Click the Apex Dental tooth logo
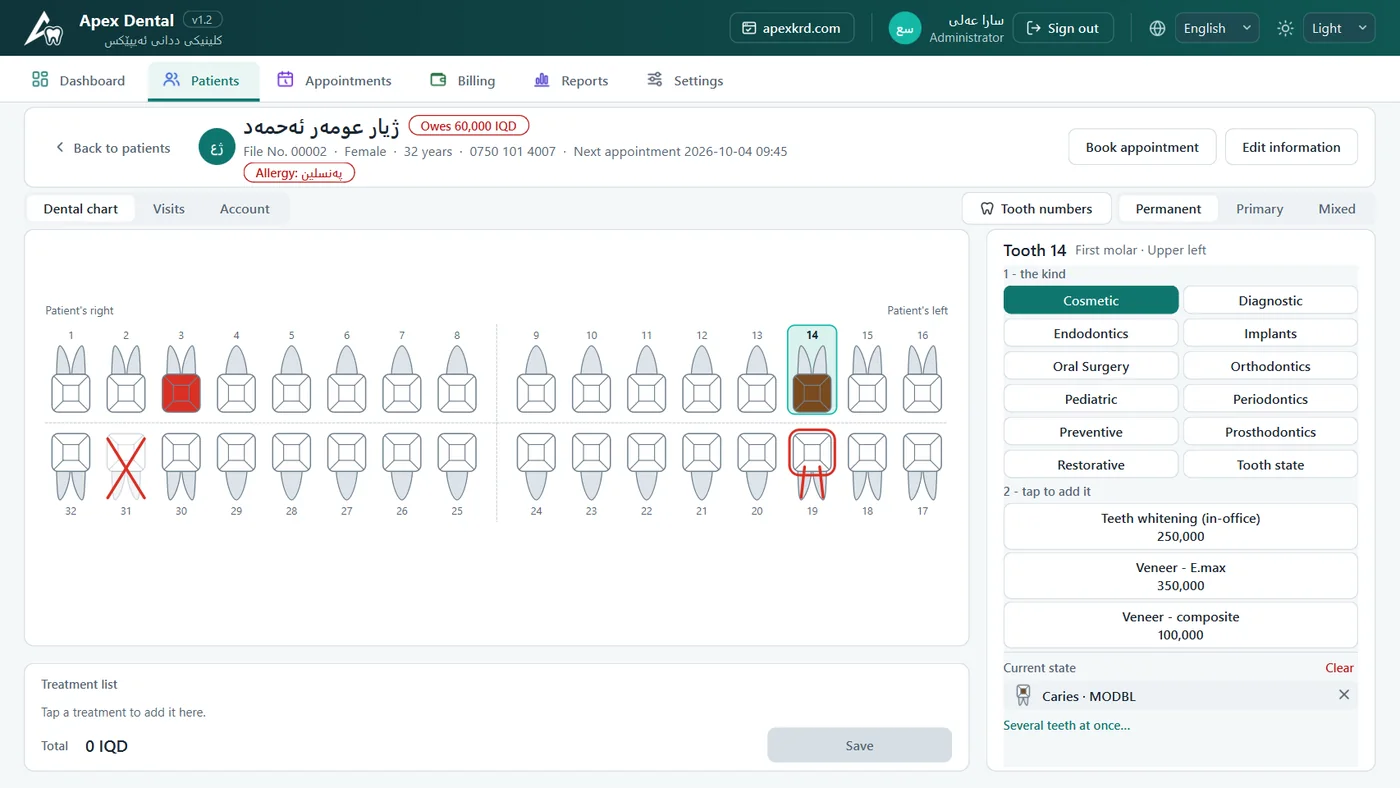This screenshot has width=1400, height=788. click(44, 28)
